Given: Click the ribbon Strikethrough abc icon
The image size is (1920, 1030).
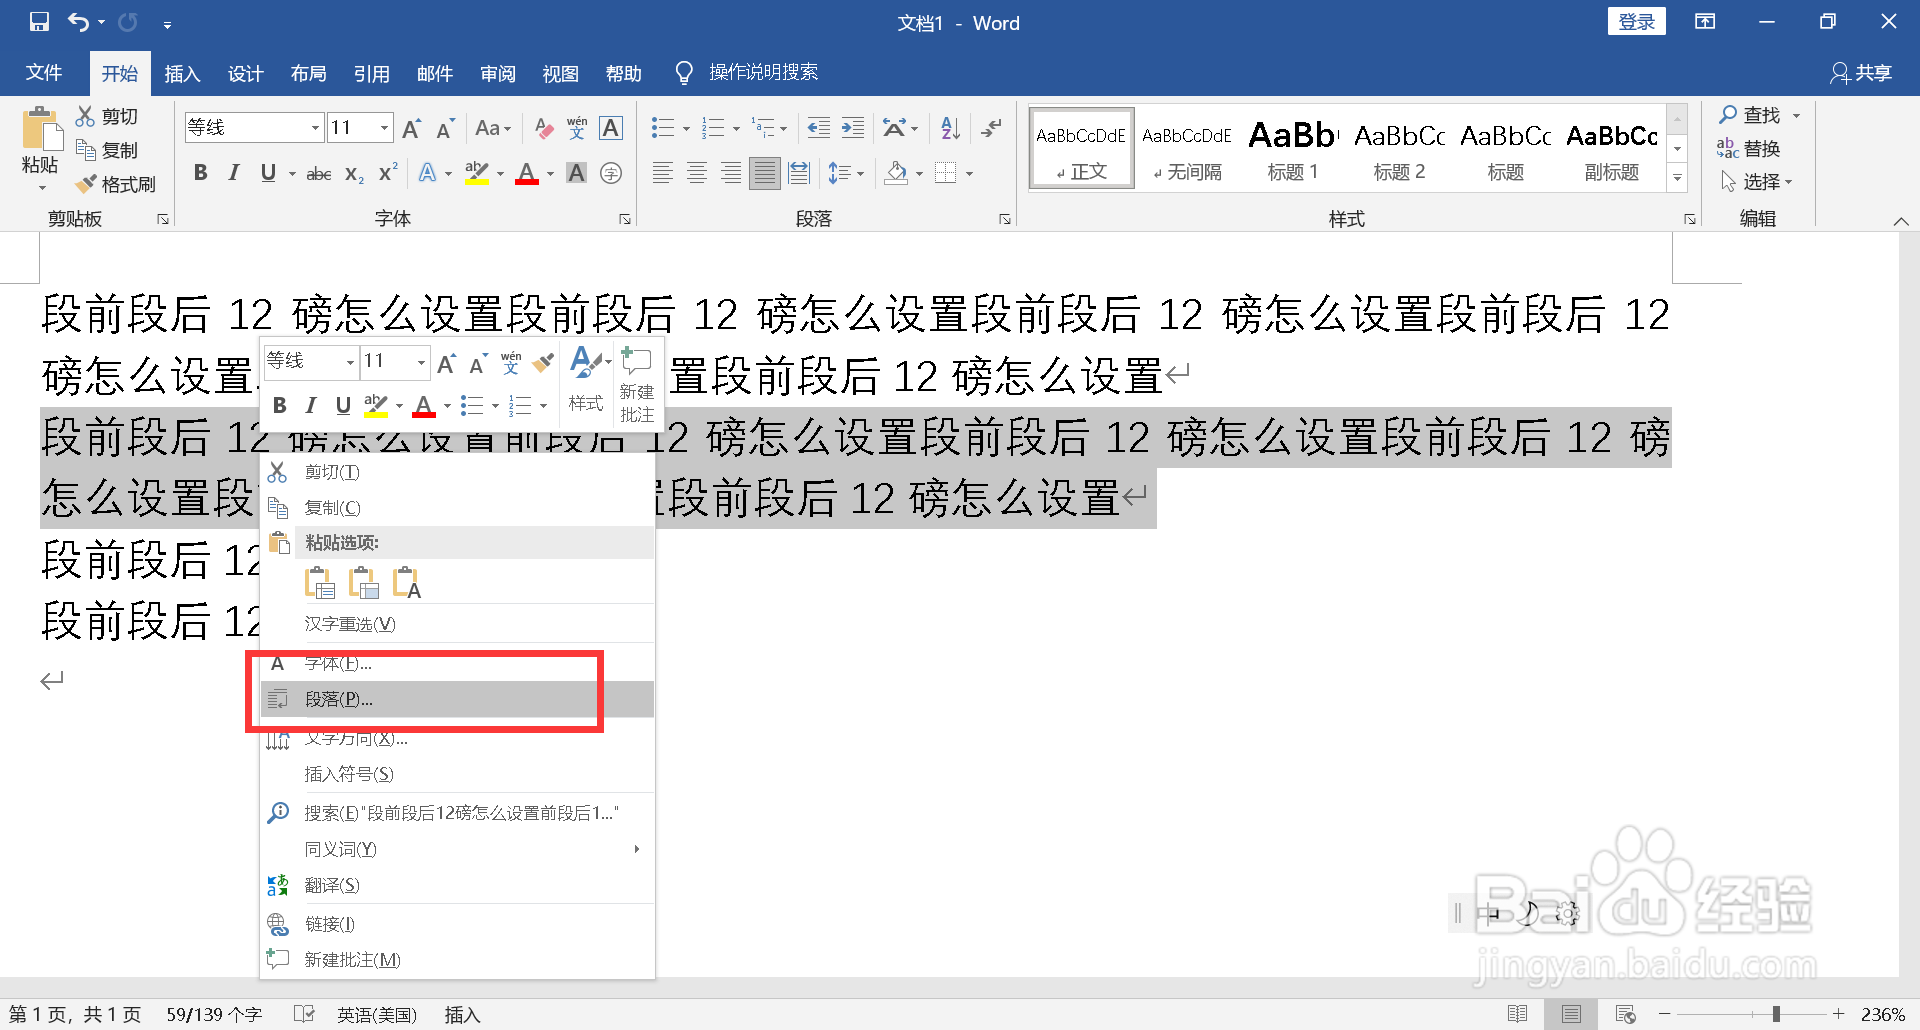Looking at the screenshot, I should 319,174.
